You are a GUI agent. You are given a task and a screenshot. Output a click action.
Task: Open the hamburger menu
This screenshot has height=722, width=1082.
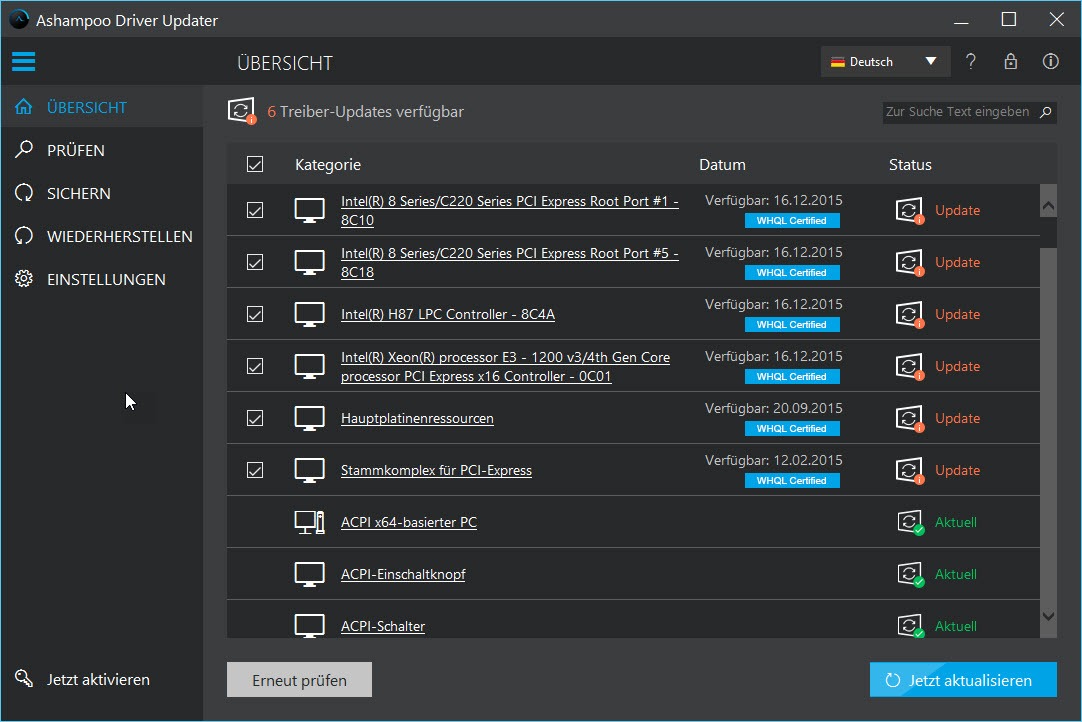coord(23,61)
